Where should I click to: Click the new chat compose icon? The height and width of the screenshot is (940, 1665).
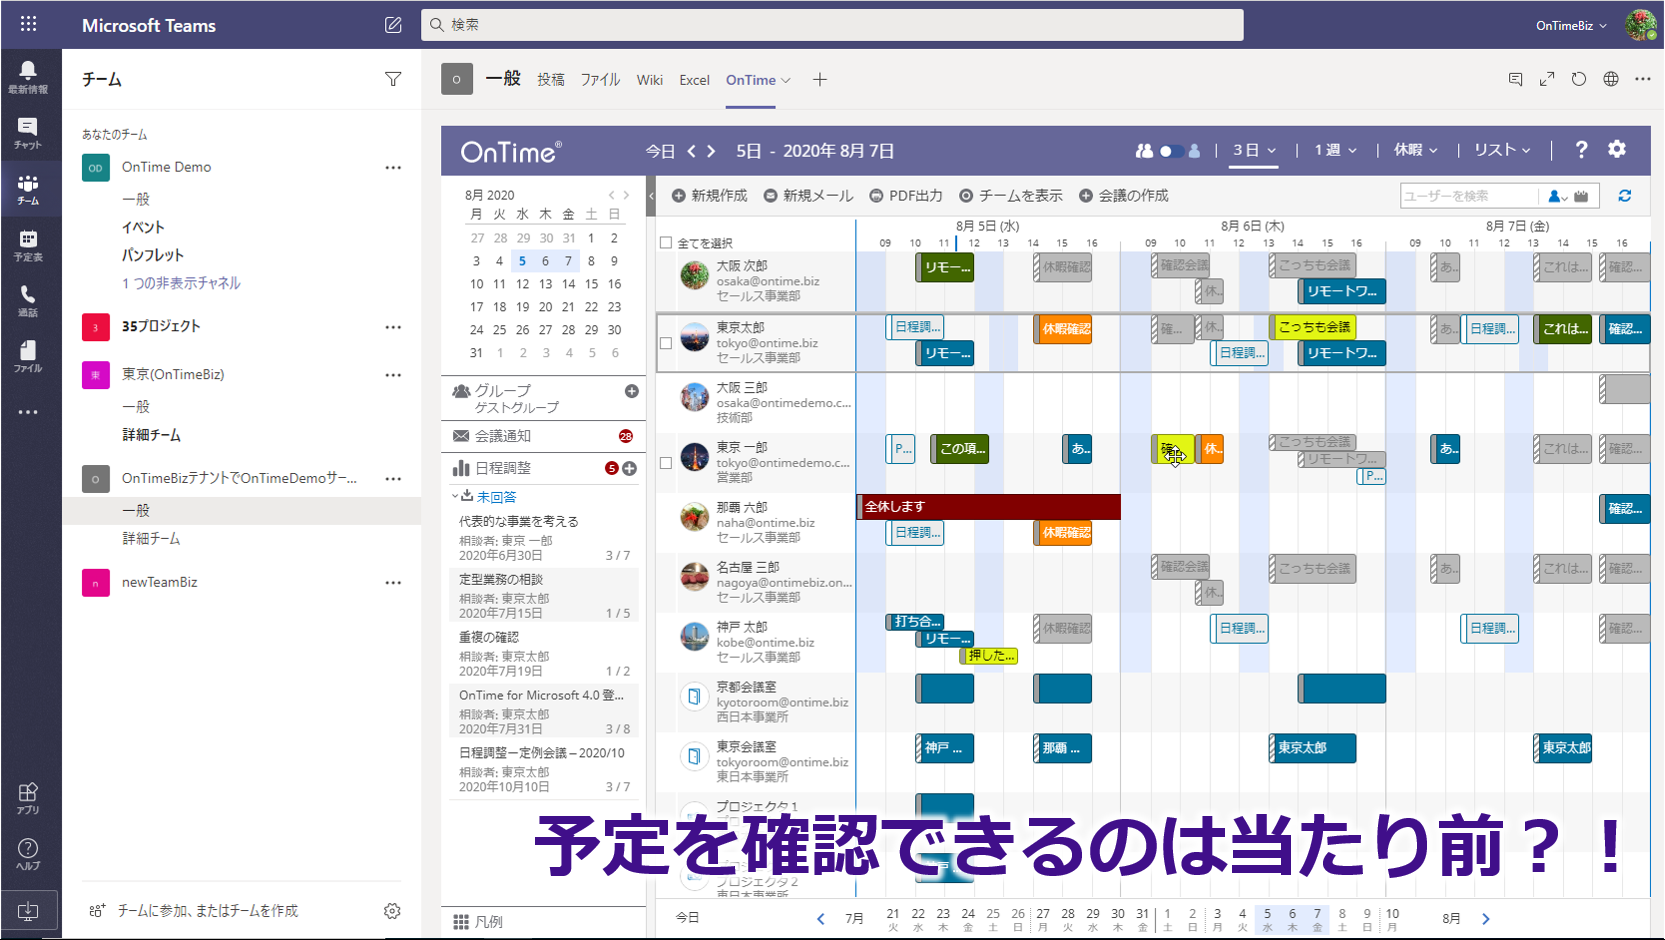click(x=393, y=25)
